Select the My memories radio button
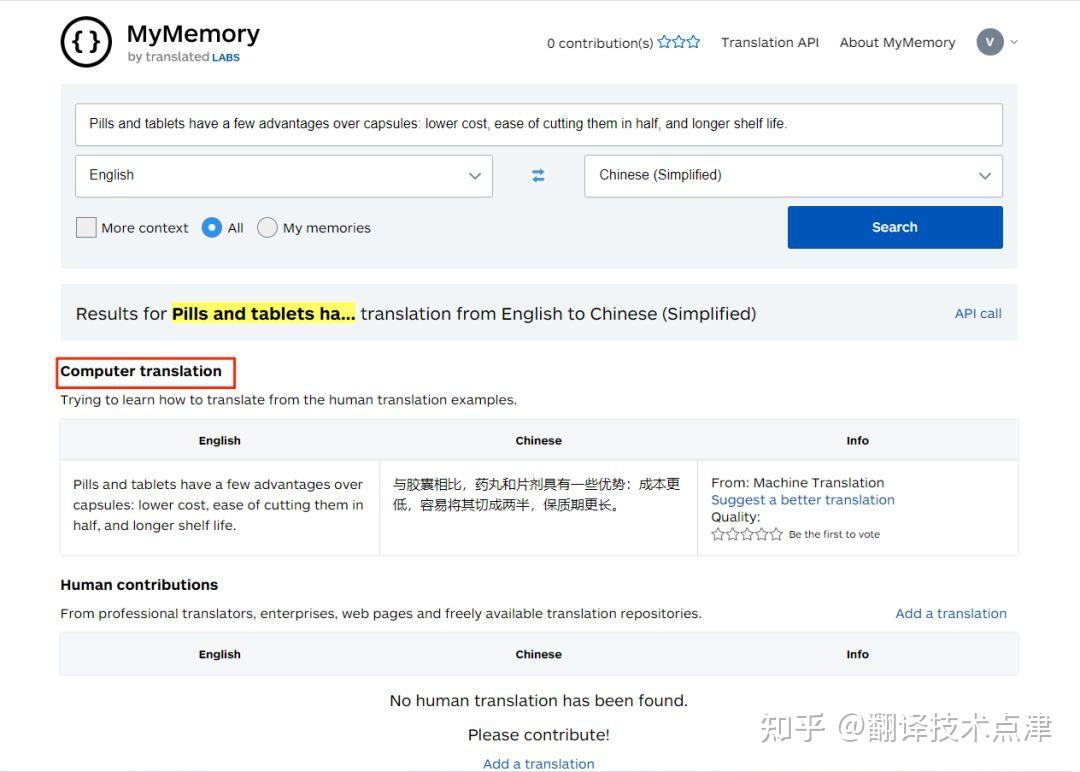The height and width of the screenshot is (772, 1080). (x=267, y=227)
